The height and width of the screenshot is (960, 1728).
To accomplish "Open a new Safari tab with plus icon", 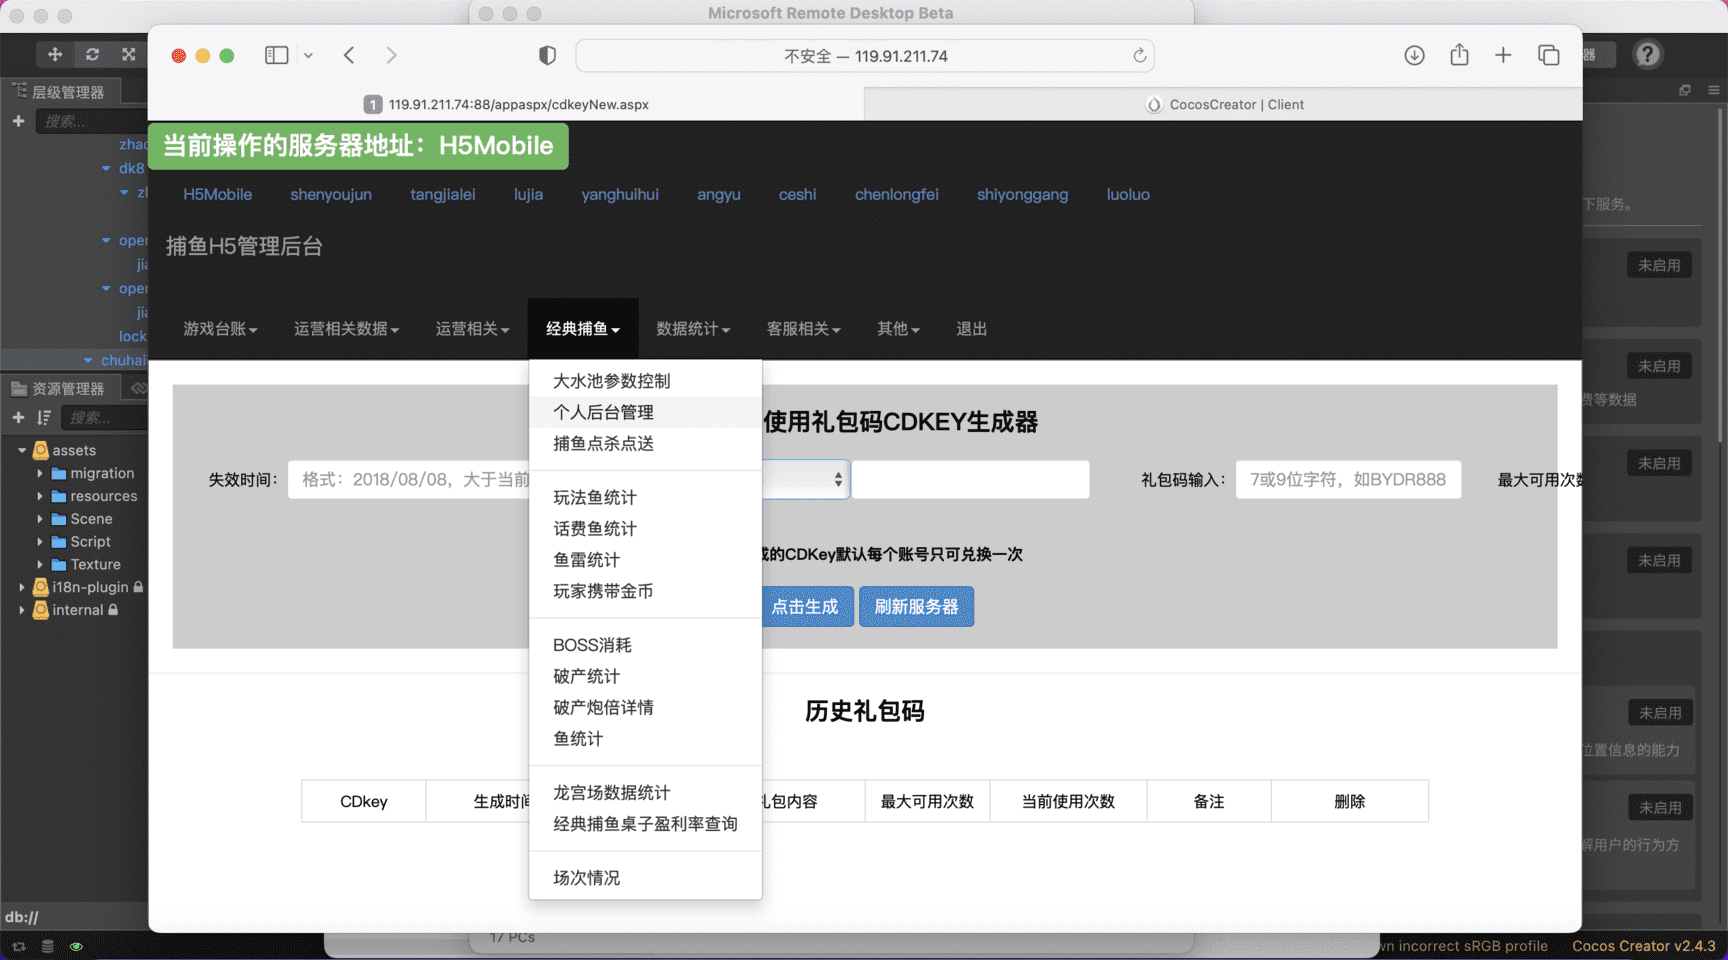I will pos(1503,55).
